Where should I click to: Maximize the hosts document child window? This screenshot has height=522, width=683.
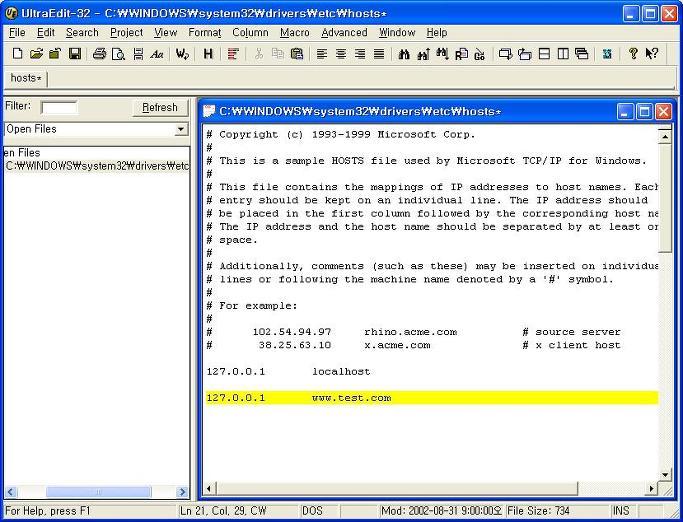644,112
